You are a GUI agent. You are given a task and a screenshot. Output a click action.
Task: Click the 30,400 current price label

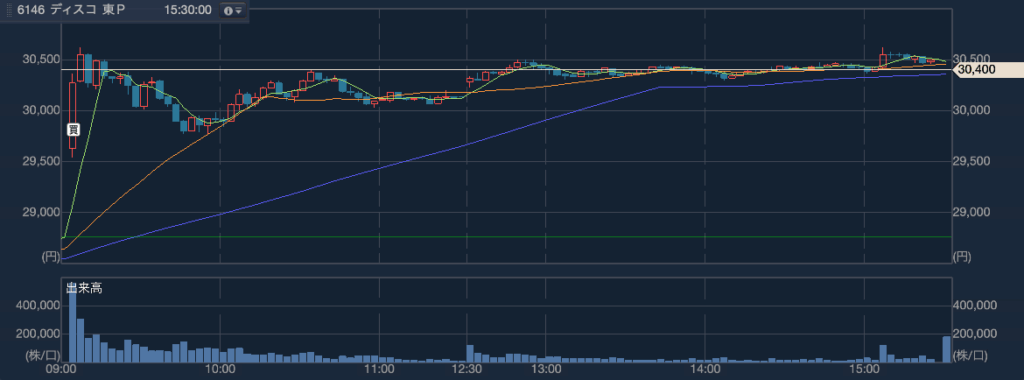[987, 69]
